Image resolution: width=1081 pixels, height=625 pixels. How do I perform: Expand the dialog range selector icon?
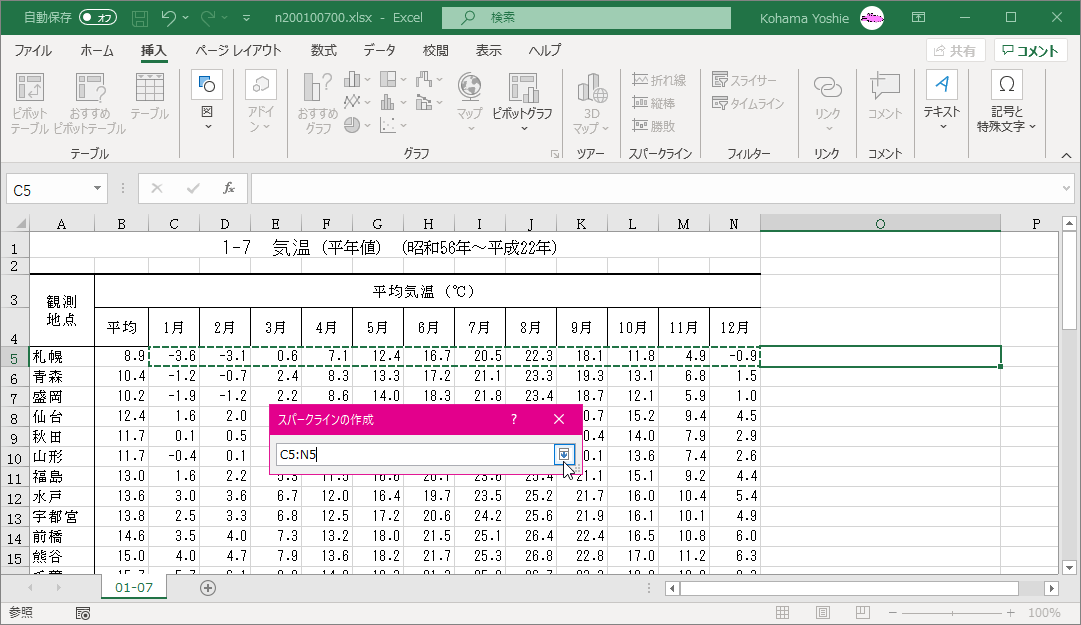click(565, 455)
